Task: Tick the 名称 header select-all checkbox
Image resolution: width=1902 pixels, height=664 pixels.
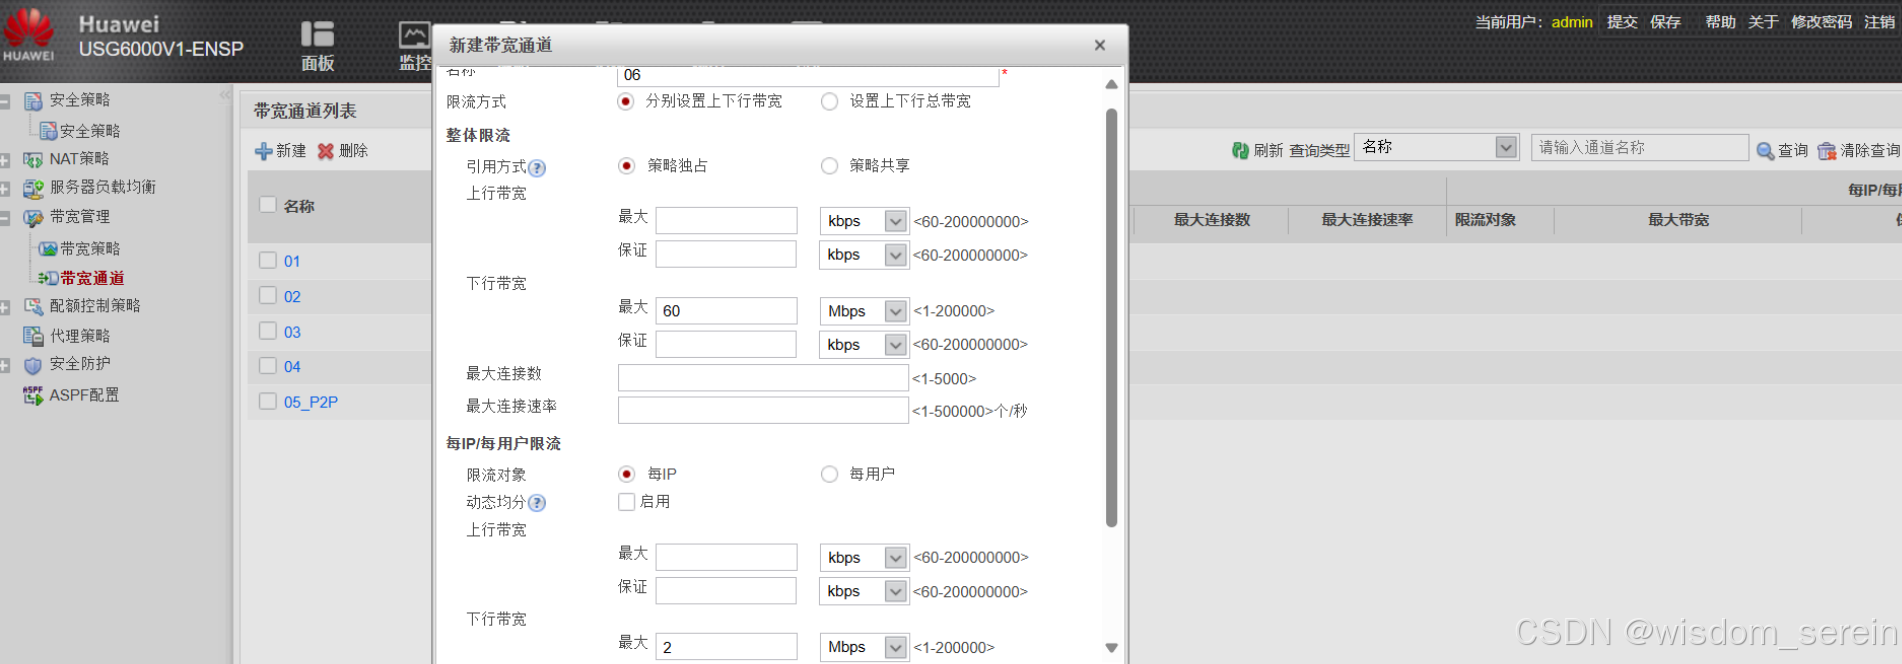Action: point(268,204)
